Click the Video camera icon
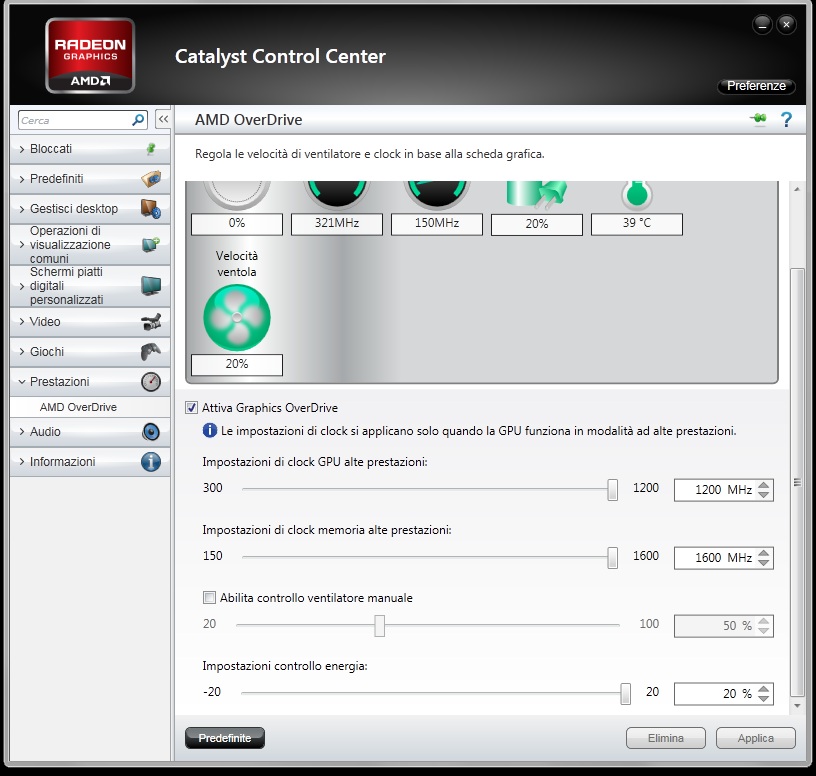 point(151,322)
